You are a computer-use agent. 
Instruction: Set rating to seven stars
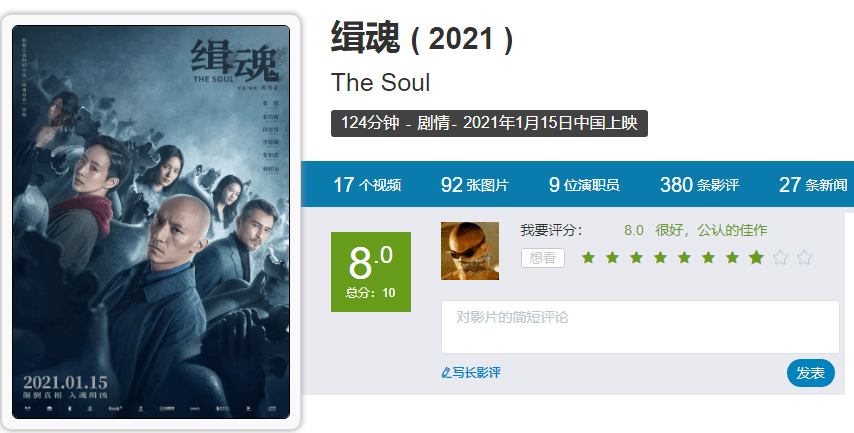pos(732,257)
